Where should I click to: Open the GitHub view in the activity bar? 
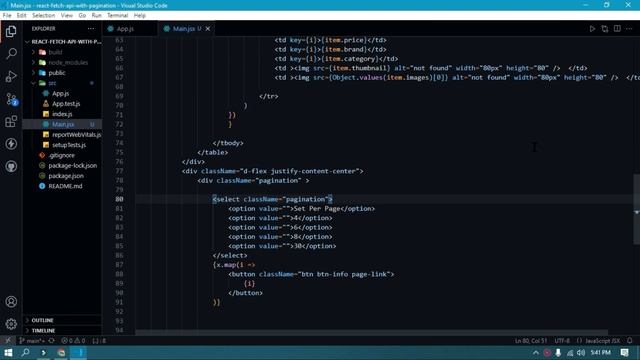point(11,166)
